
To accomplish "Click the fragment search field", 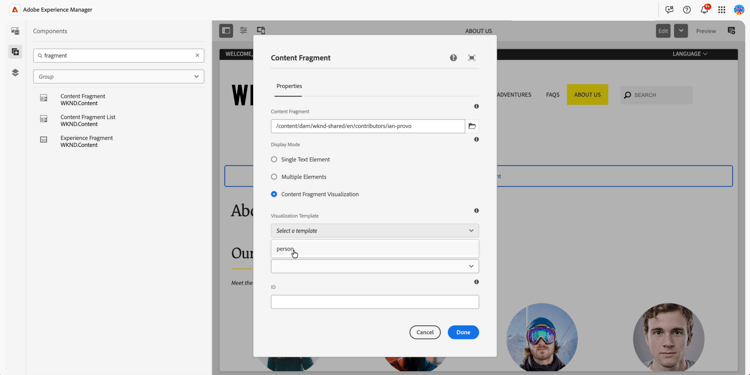I will click(x=119, y=55).
